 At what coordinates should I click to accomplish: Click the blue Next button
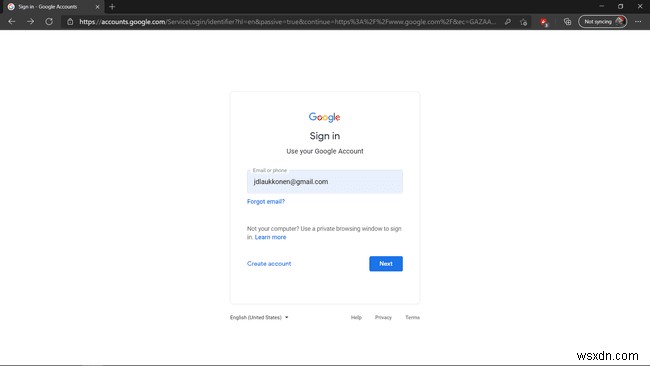pos(386,264)
